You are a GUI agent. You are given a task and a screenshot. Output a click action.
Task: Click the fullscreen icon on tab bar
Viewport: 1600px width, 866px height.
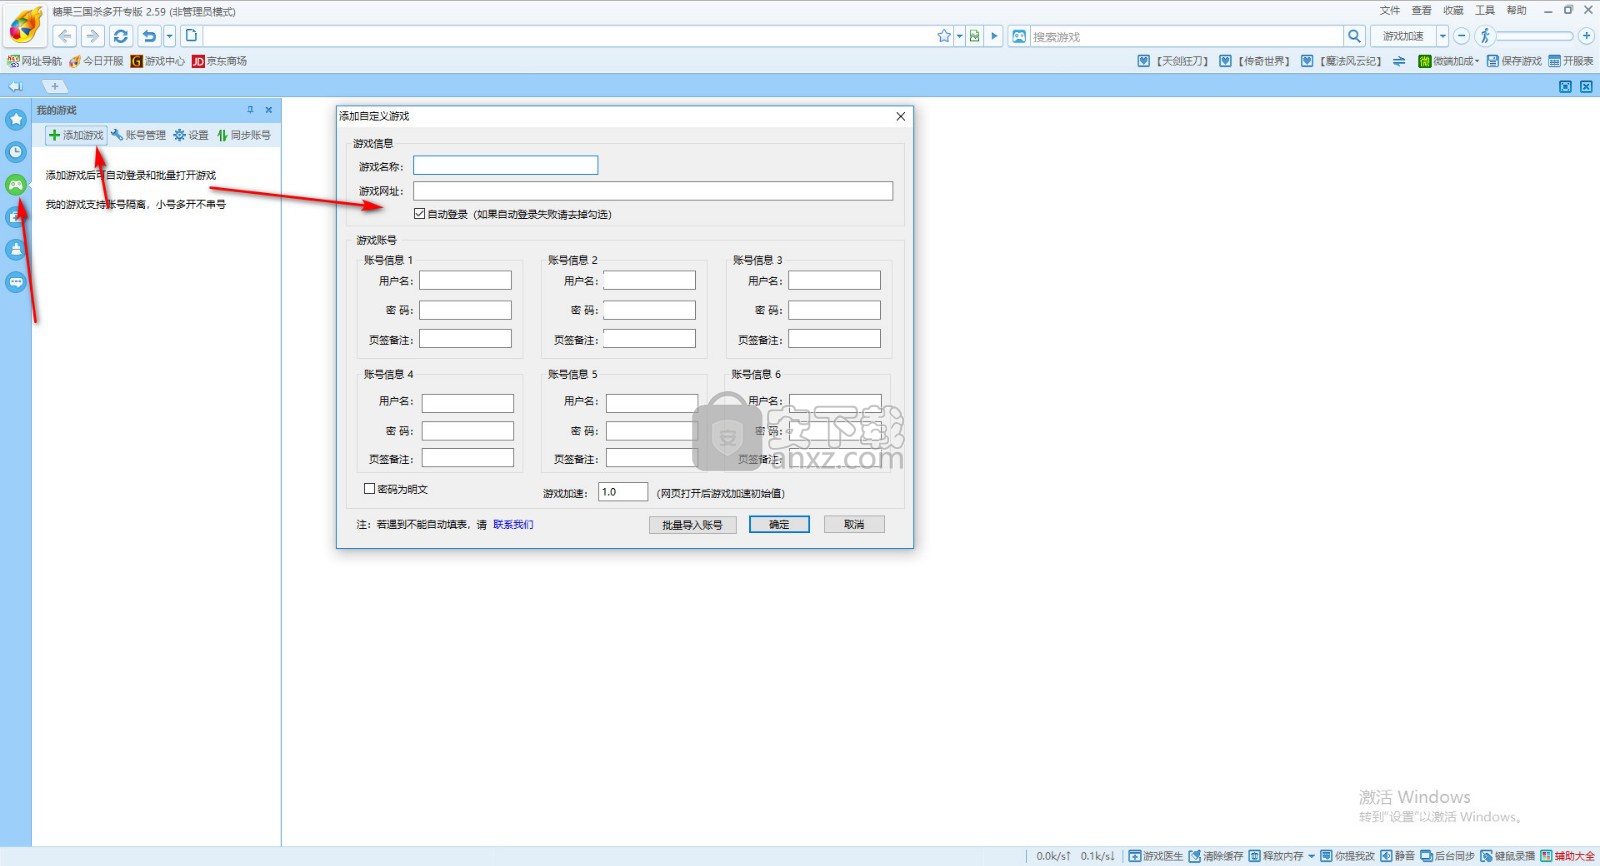(x=1565, y=86)
